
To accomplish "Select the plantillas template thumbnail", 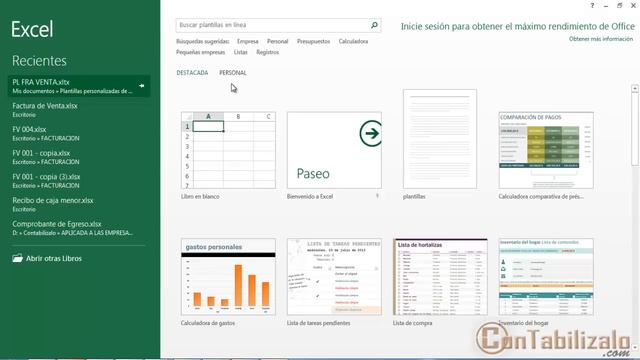I will coord(440,139).
